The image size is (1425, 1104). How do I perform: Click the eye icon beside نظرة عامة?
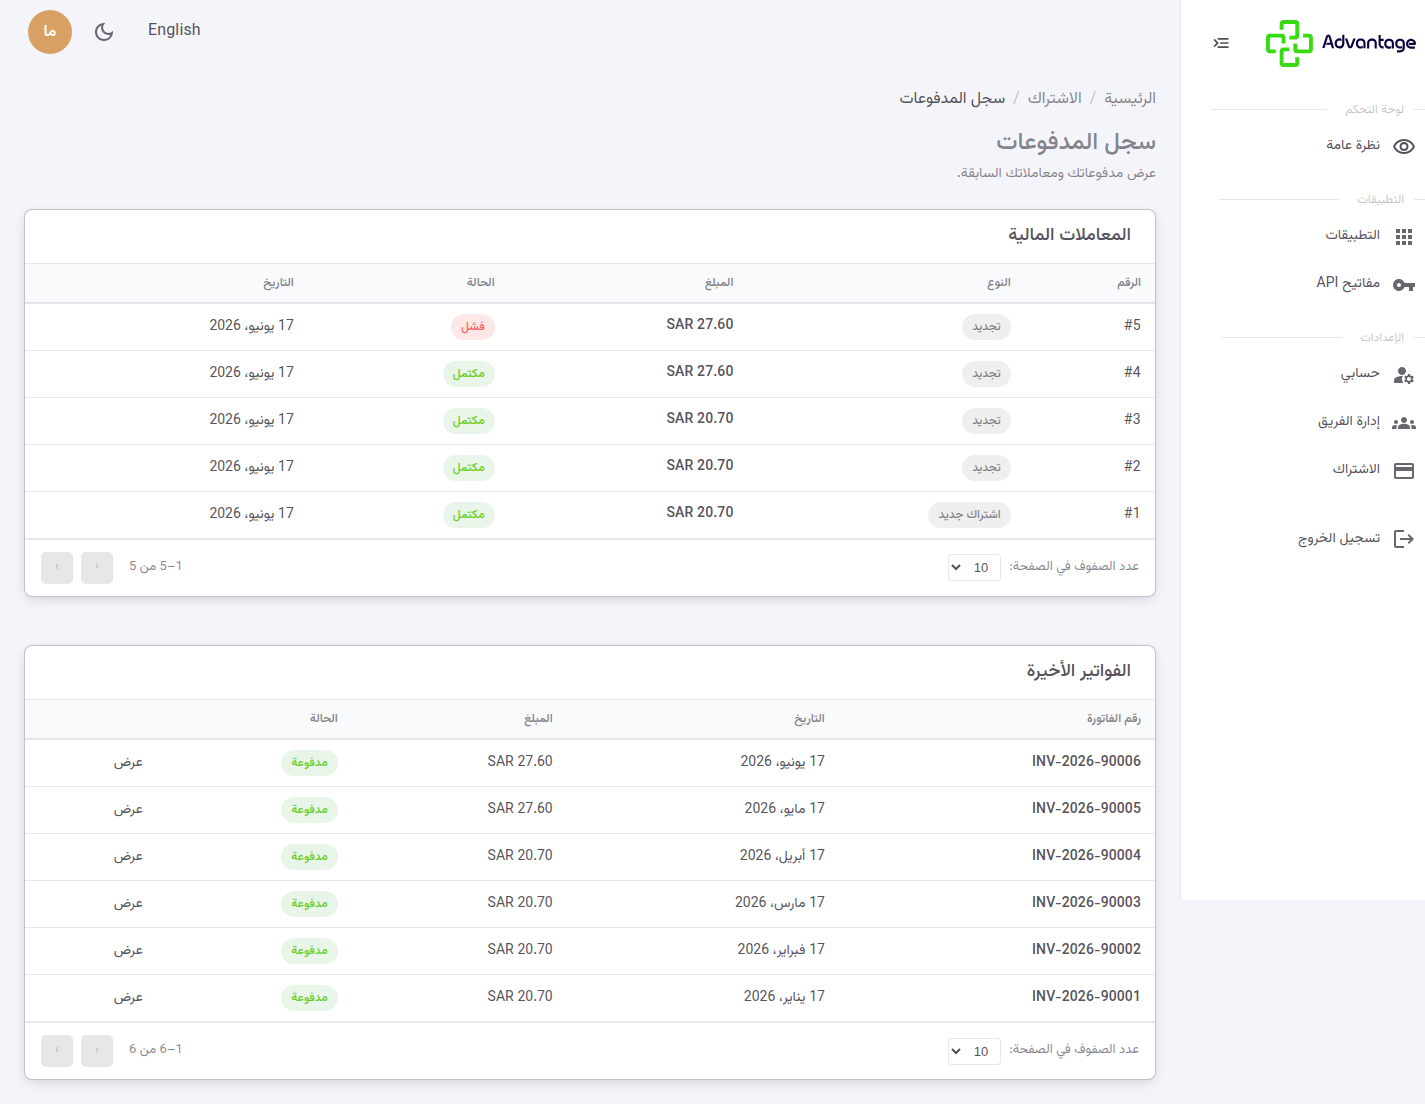coord(1404,146)
